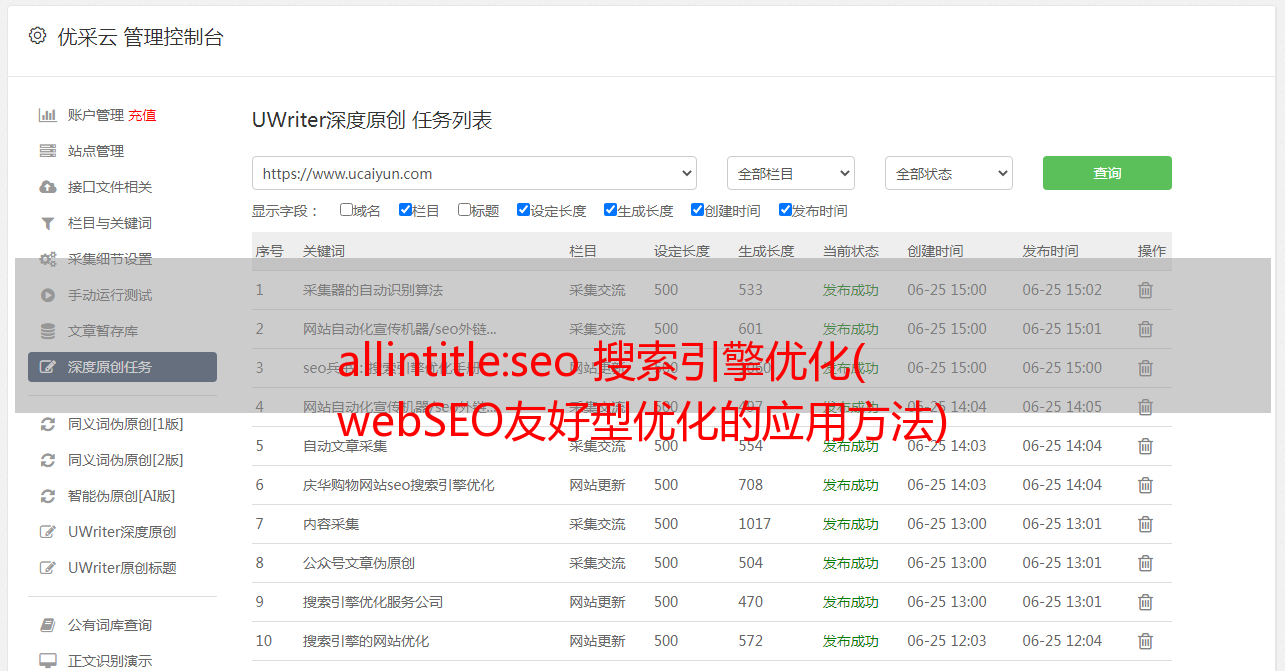Delete the 搜索引擎的网站优化 task via trash icon
Screen dimensions: 1285x671
pyautogui.click(x=1145, y=641)
